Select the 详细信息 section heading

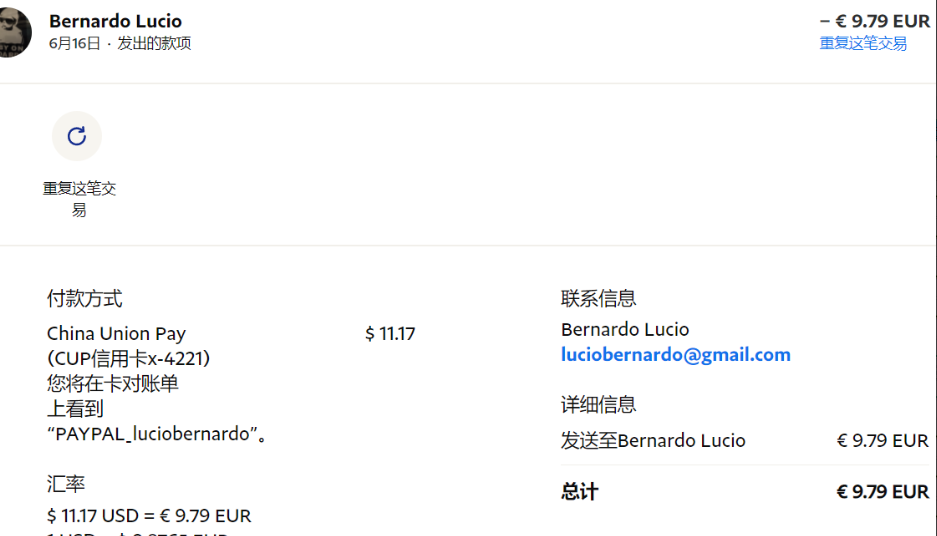tap(598, 404)
